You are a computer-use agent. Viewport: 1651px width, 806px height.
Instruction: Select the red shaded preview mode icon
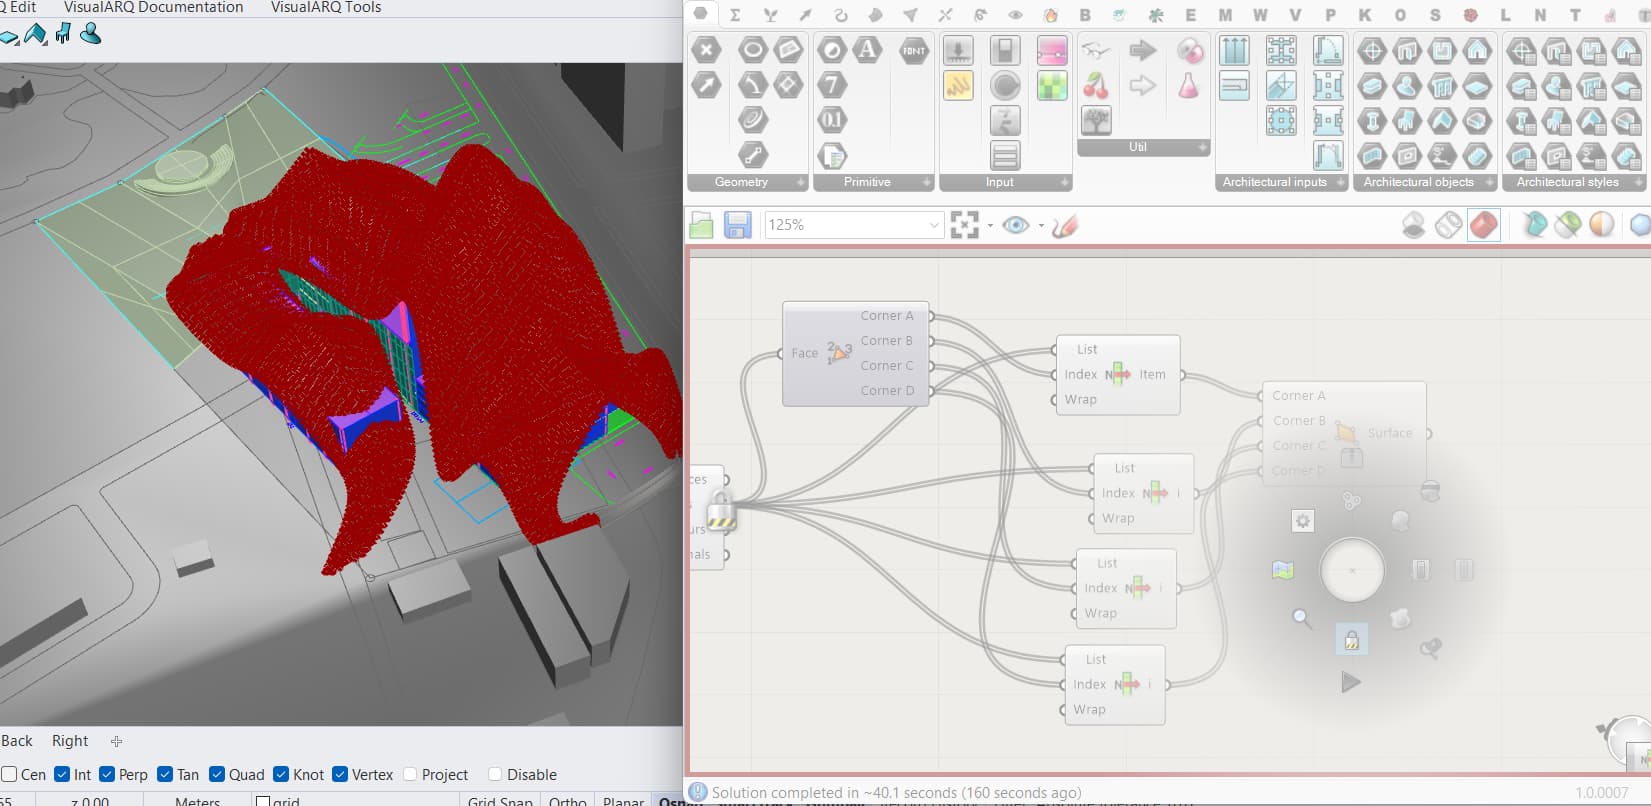[x=1484, y=225]
